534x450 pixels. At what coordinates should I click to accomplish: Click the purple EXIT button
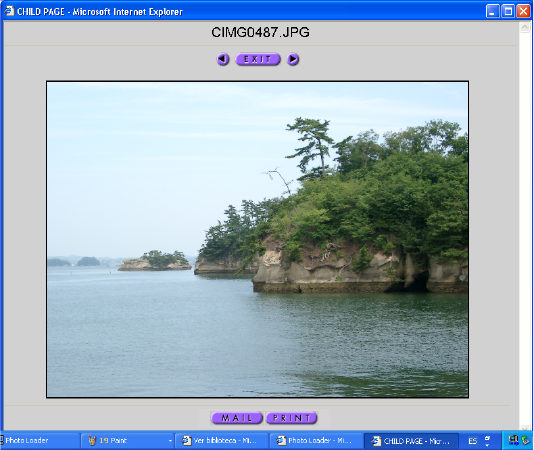258,59
